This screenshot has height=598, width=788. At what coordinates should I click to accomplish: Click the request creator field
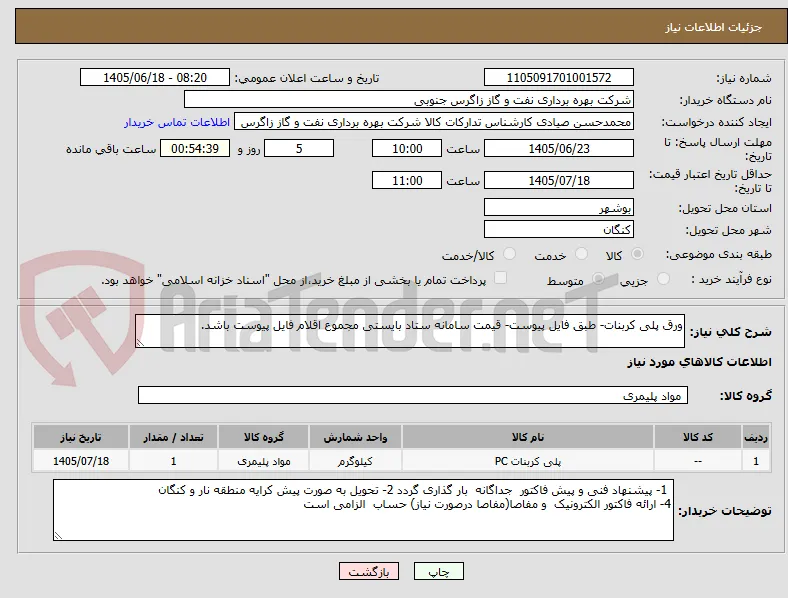[x=434, y=122]
